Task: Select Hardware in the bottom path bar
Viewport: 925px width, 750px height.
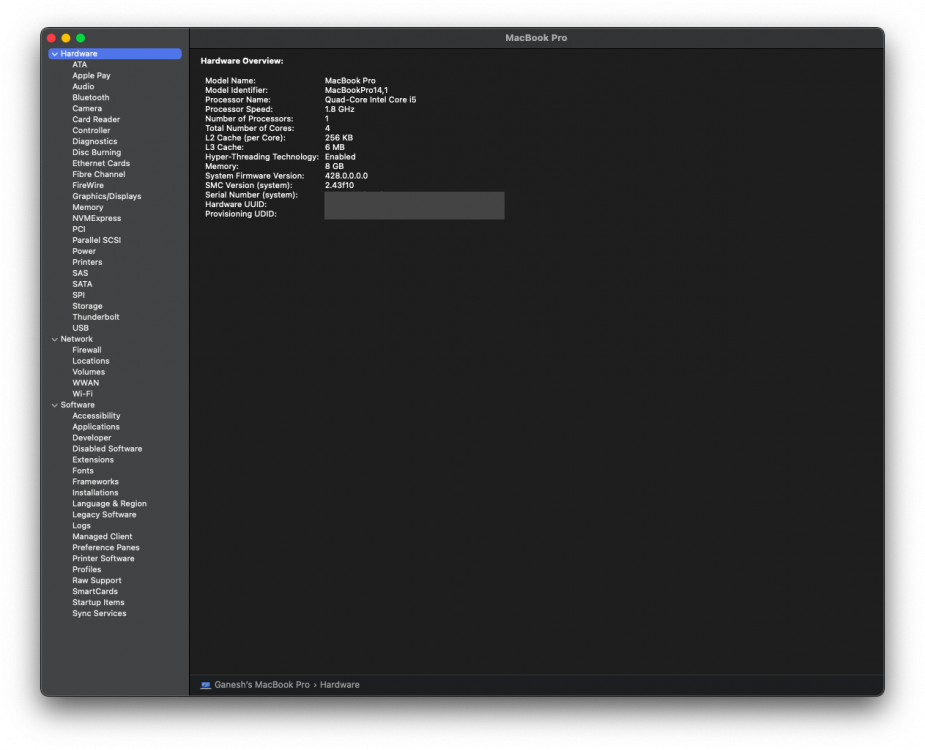Action: (x=340, y=685)
